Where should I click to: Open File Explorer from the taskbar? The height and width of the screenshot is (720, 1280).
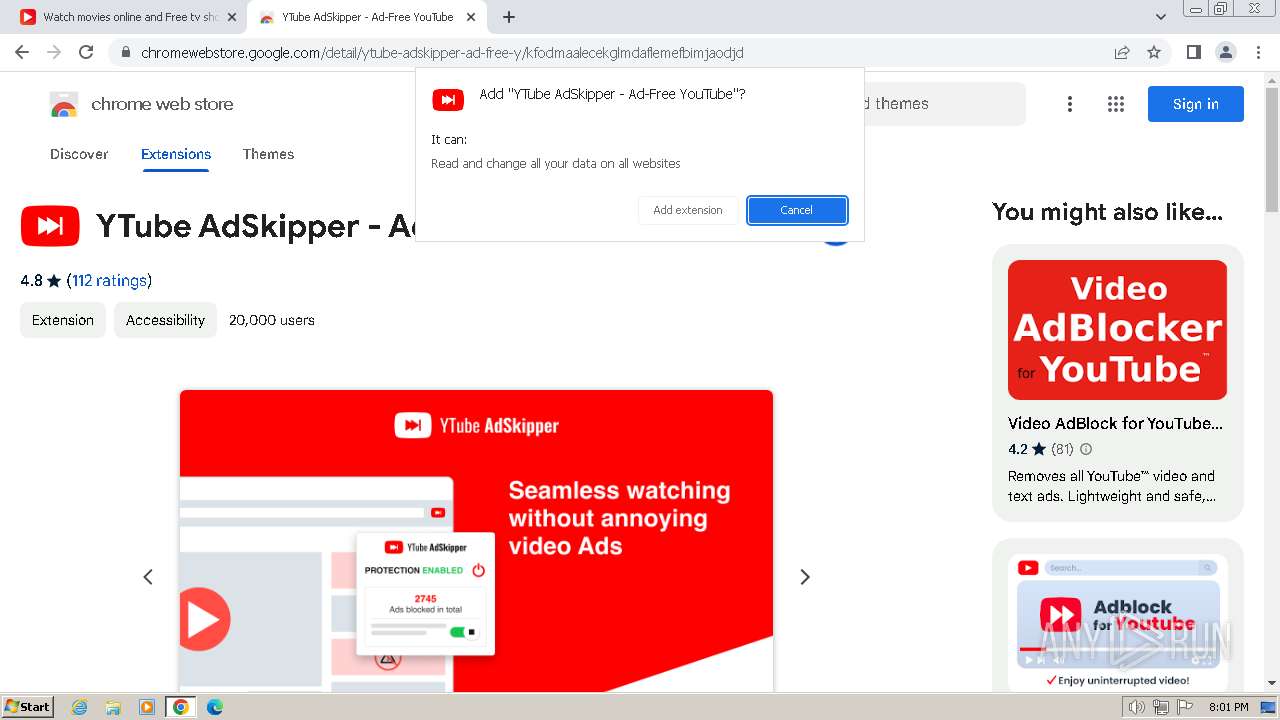point(113,707)
